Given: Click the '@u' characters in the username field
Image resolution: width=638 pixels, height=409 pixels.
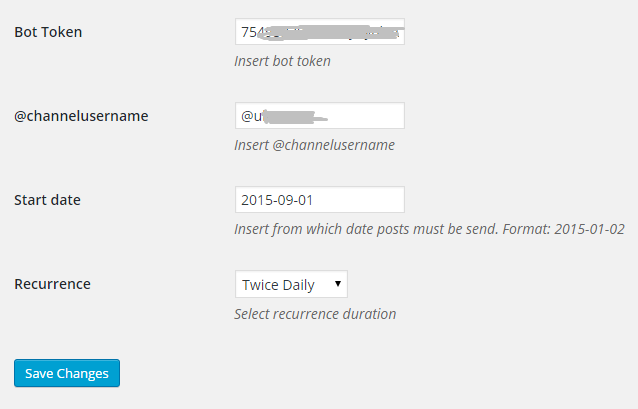Looking at the screenshot, I should coord(252,116).
